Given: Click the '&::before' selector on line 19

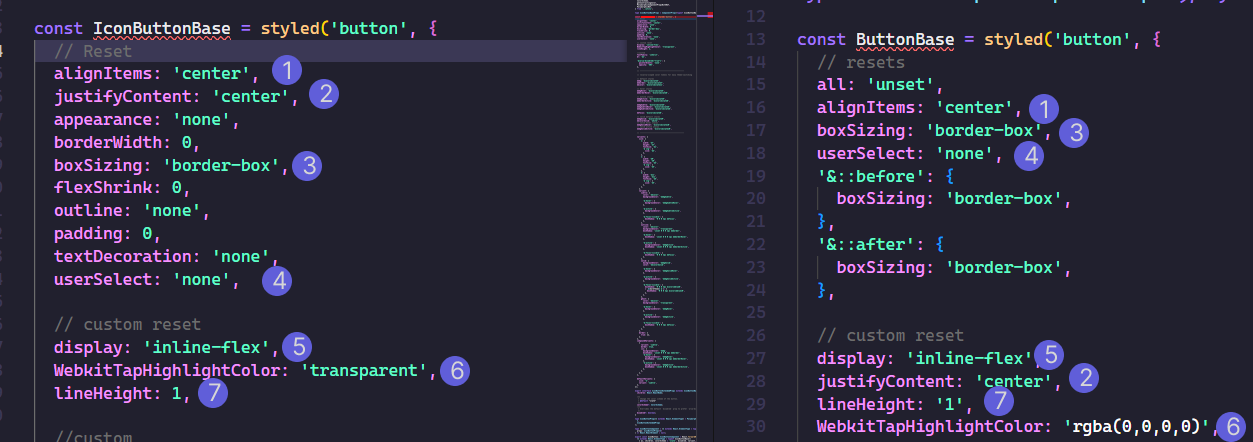Looking at the screenshot, I should click(871, 176).
